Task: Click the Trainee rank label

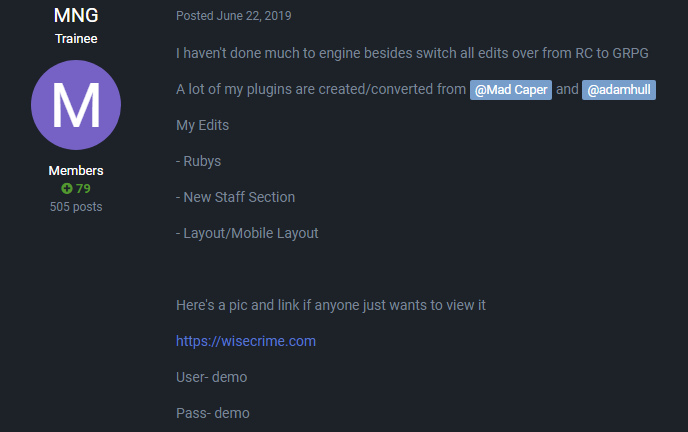Action: (76, 39)
